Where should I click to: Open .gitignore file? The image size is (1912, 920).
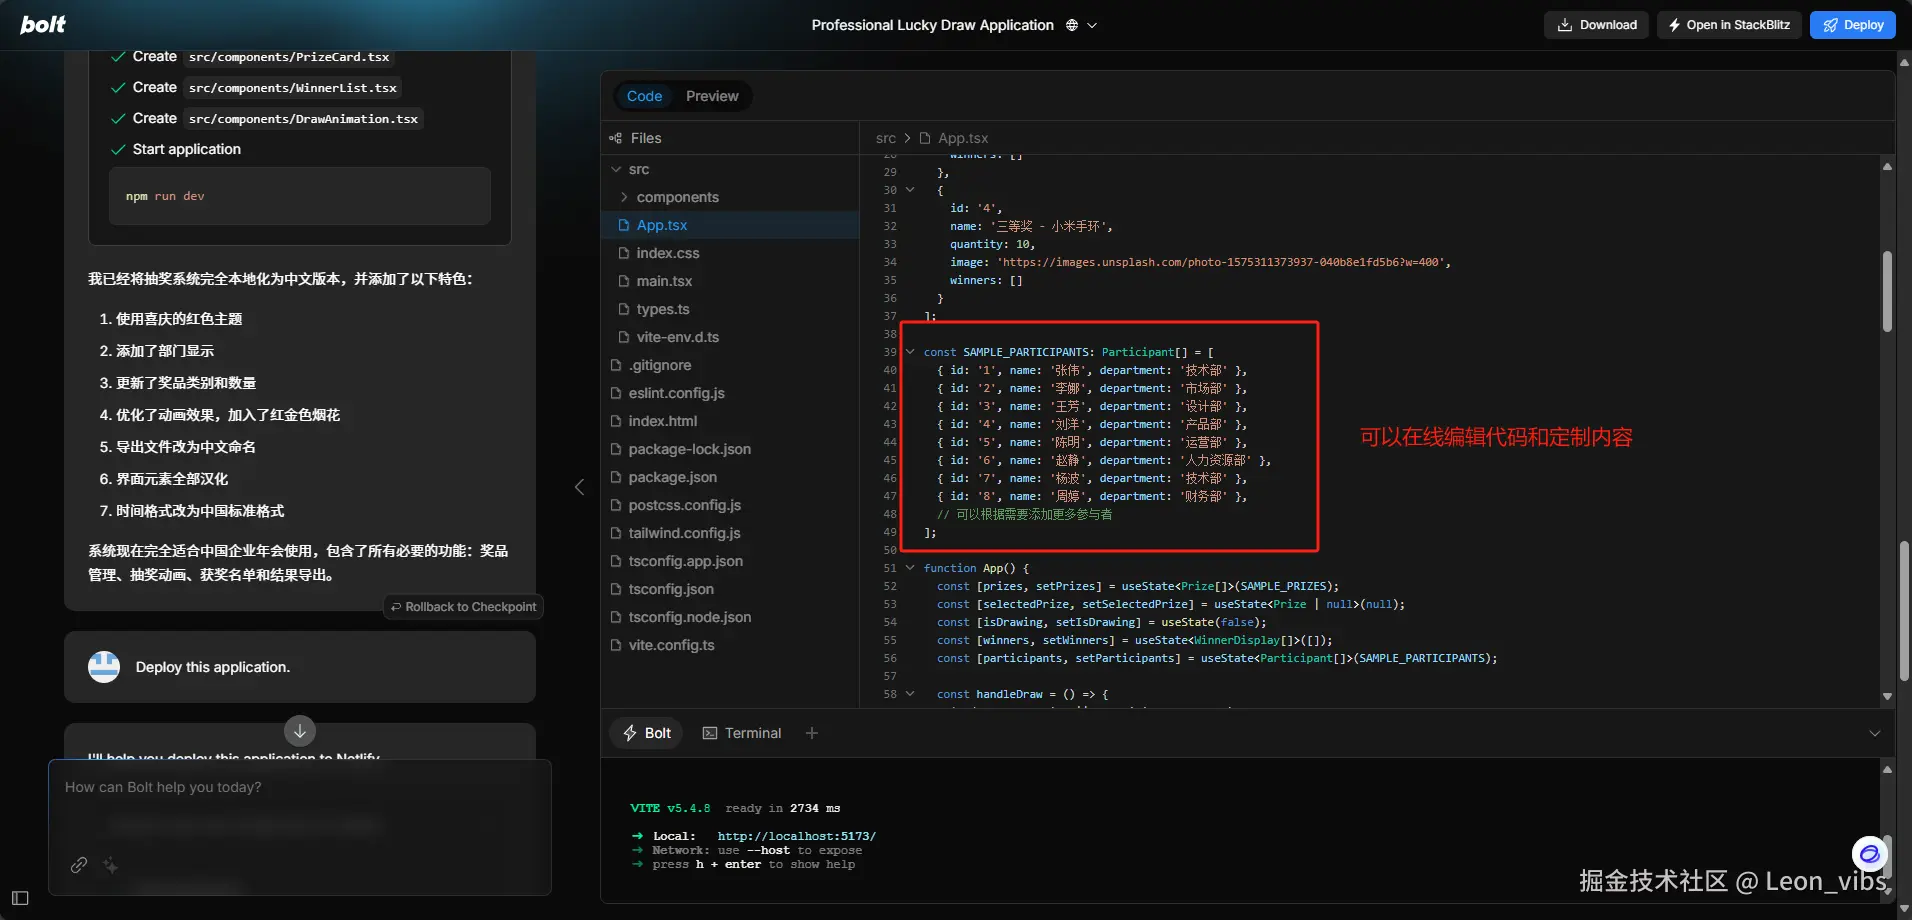point(730,365)
